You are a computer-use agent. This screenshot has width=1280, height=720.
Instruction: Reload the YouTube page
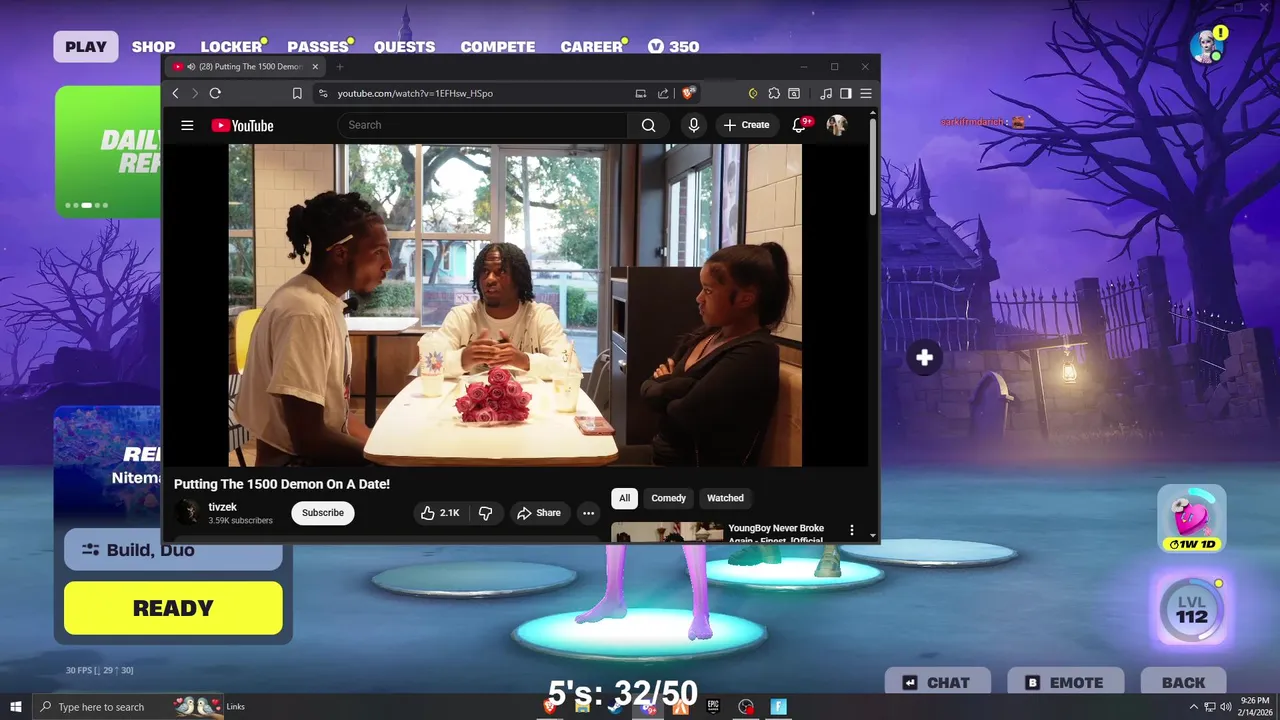click(214, 93)
